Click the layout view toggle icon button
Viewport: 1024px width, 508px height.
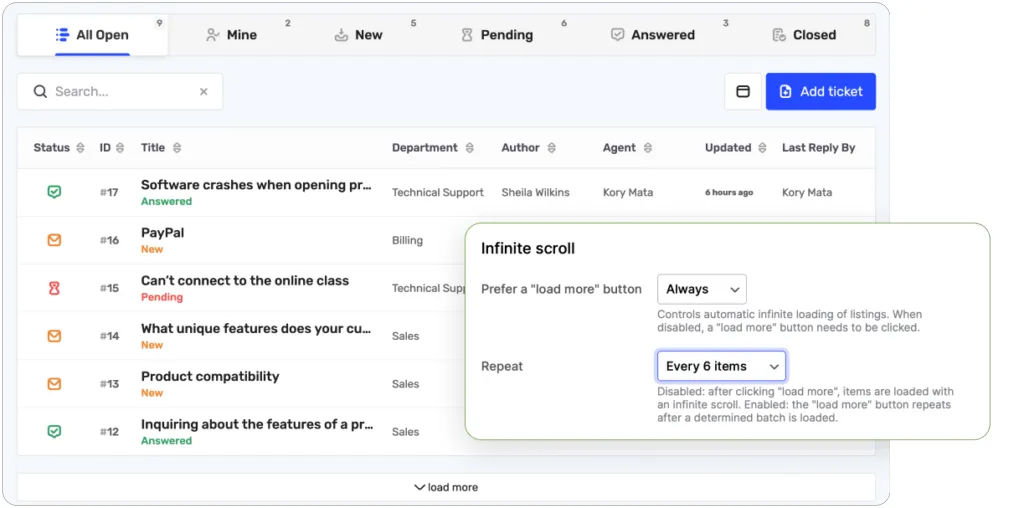pos(743,91)
